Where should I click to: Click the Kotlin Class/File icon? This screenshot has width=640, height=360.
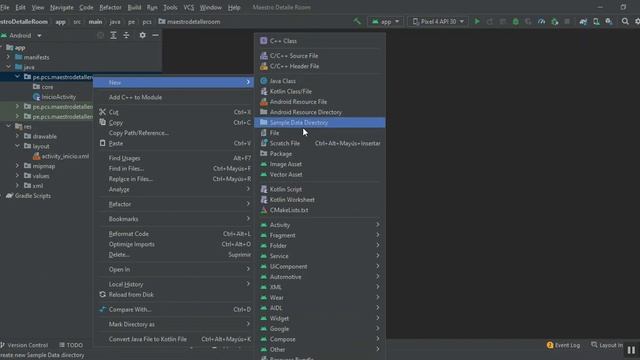(264, 91)
